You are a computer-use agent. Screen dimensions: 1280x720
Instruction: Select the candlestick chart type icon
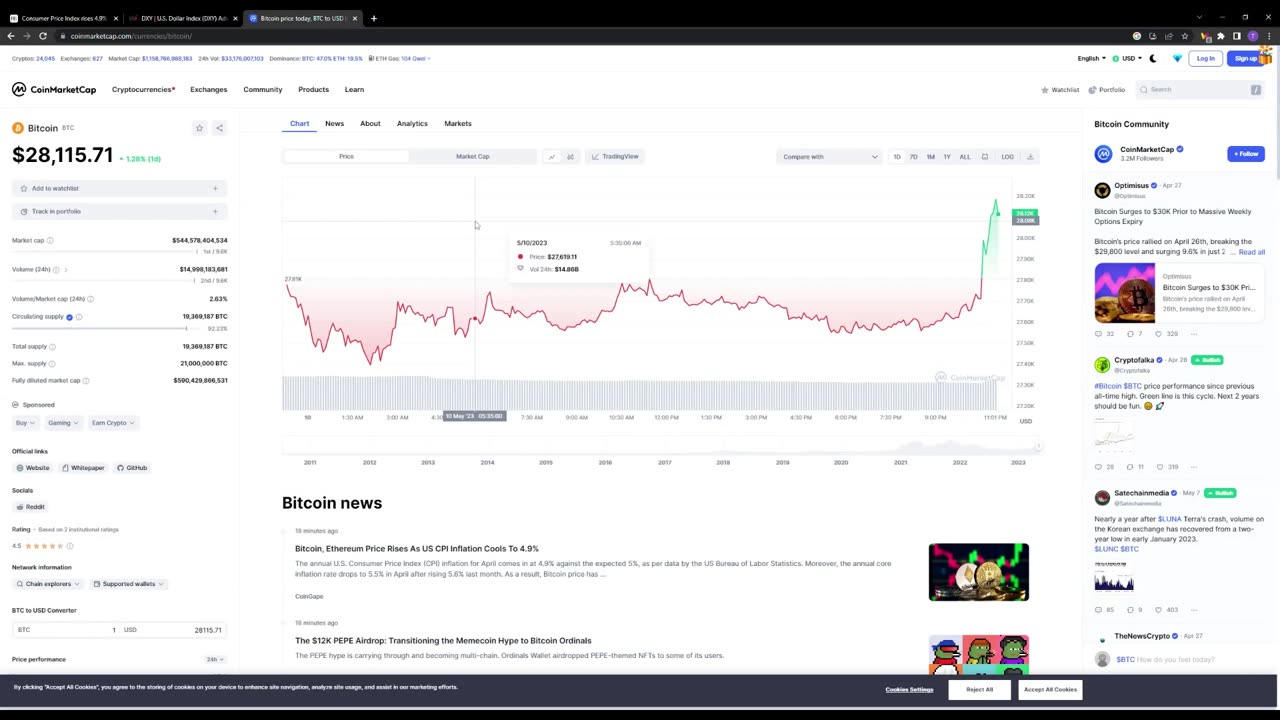(x=570, y=156)
